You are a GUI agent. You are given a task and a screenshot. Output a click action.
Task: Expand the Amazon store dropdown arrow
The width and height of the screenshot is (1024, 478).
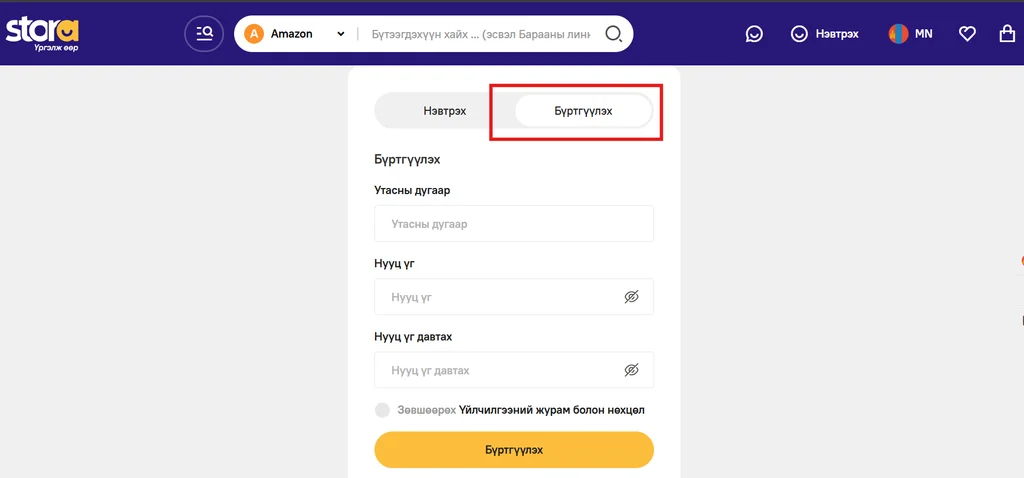tap(340, 34)
